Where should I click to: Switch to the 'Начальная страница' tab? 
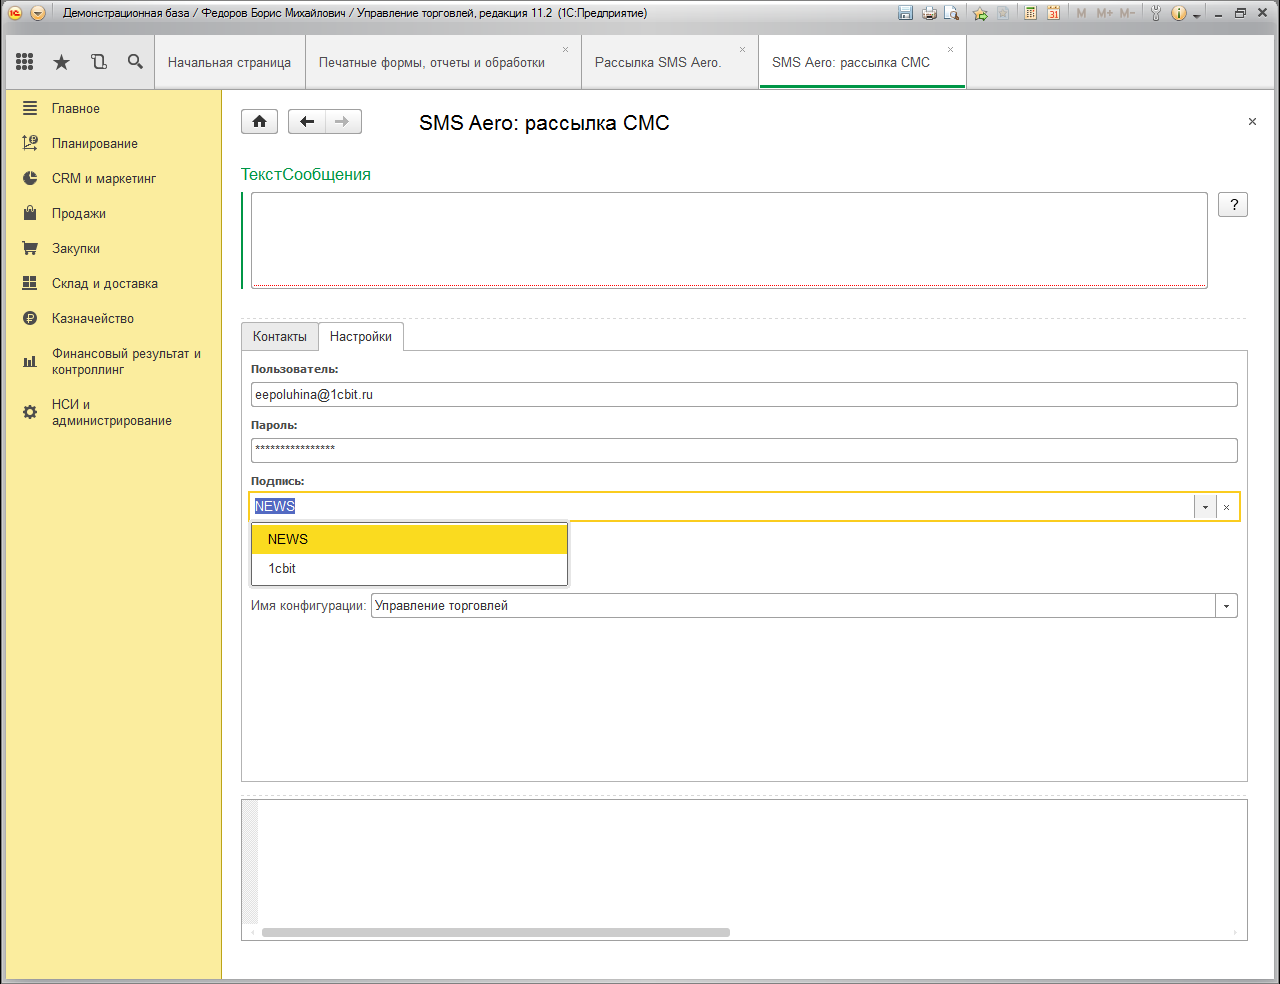point(229,62)
